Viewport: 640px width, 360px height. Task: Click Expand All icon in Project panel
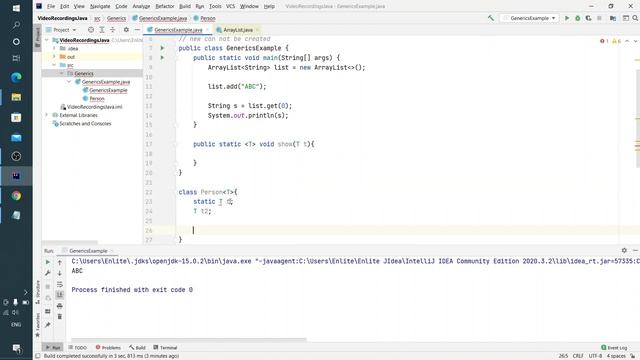coord(102,30)
